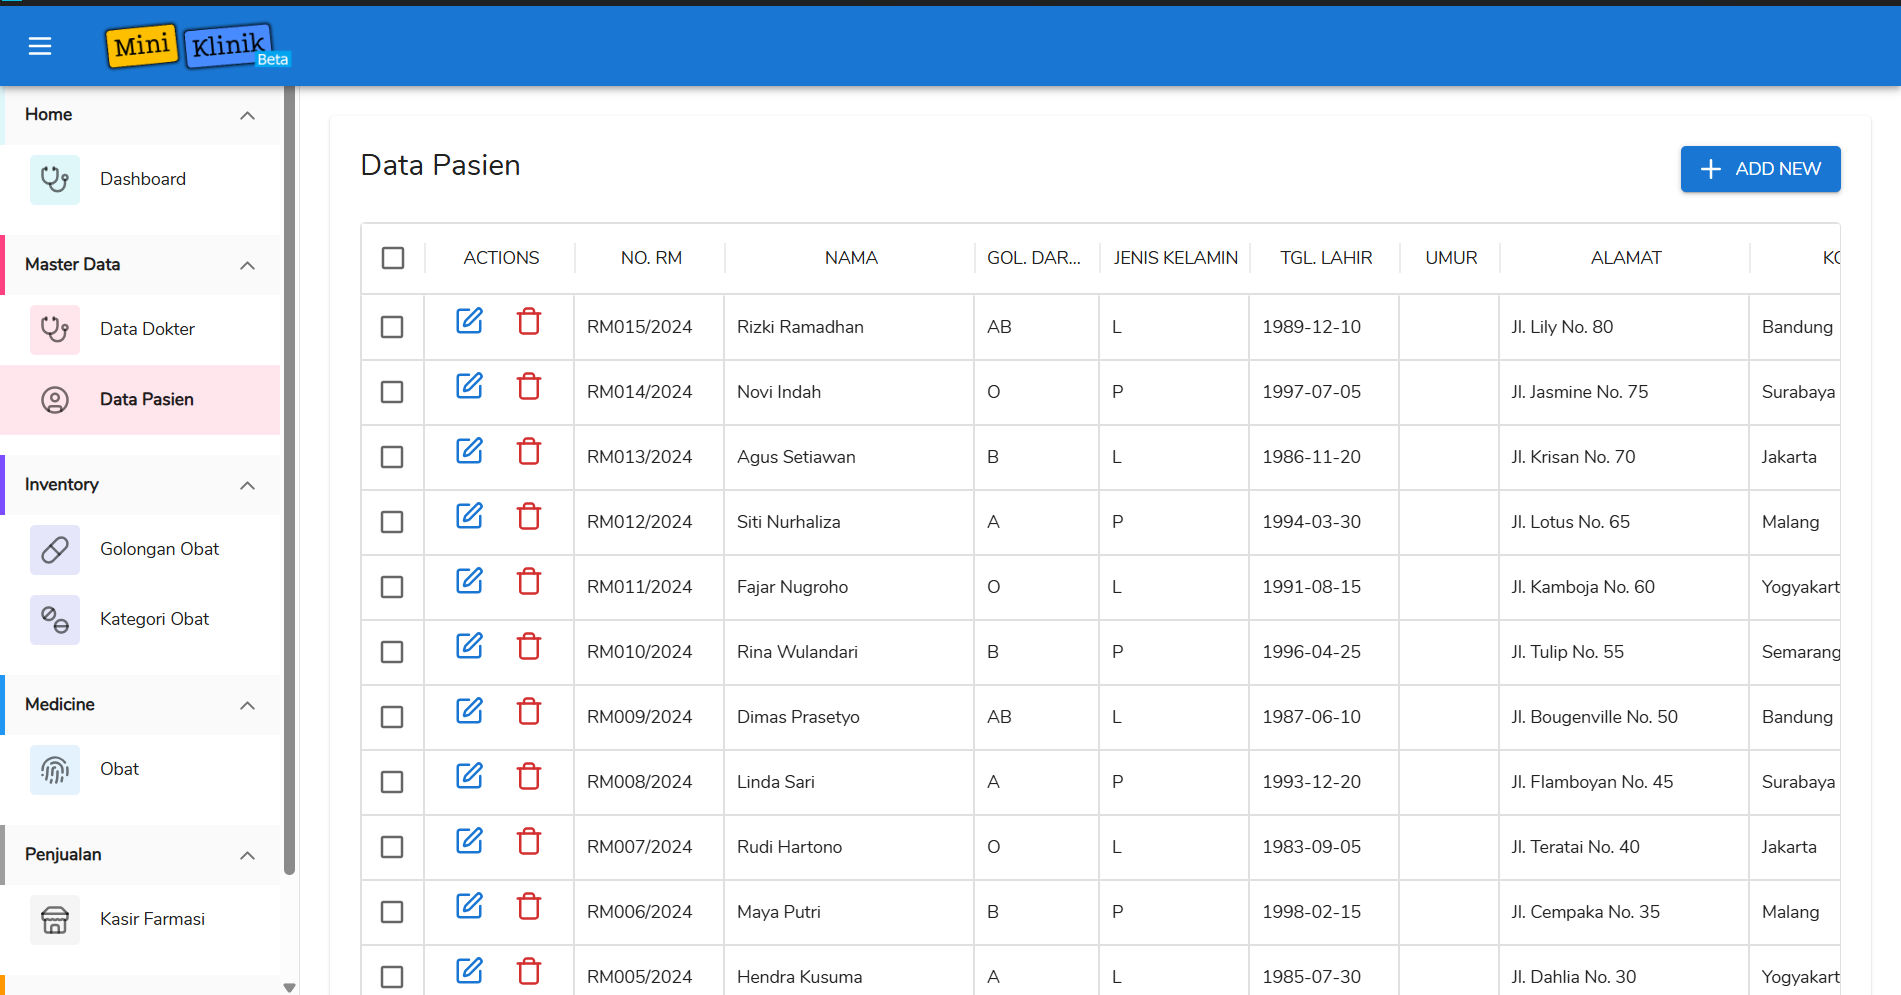Check the row for RM007/2024
The image size is (1901, 995).
click(x=392, y=847)
